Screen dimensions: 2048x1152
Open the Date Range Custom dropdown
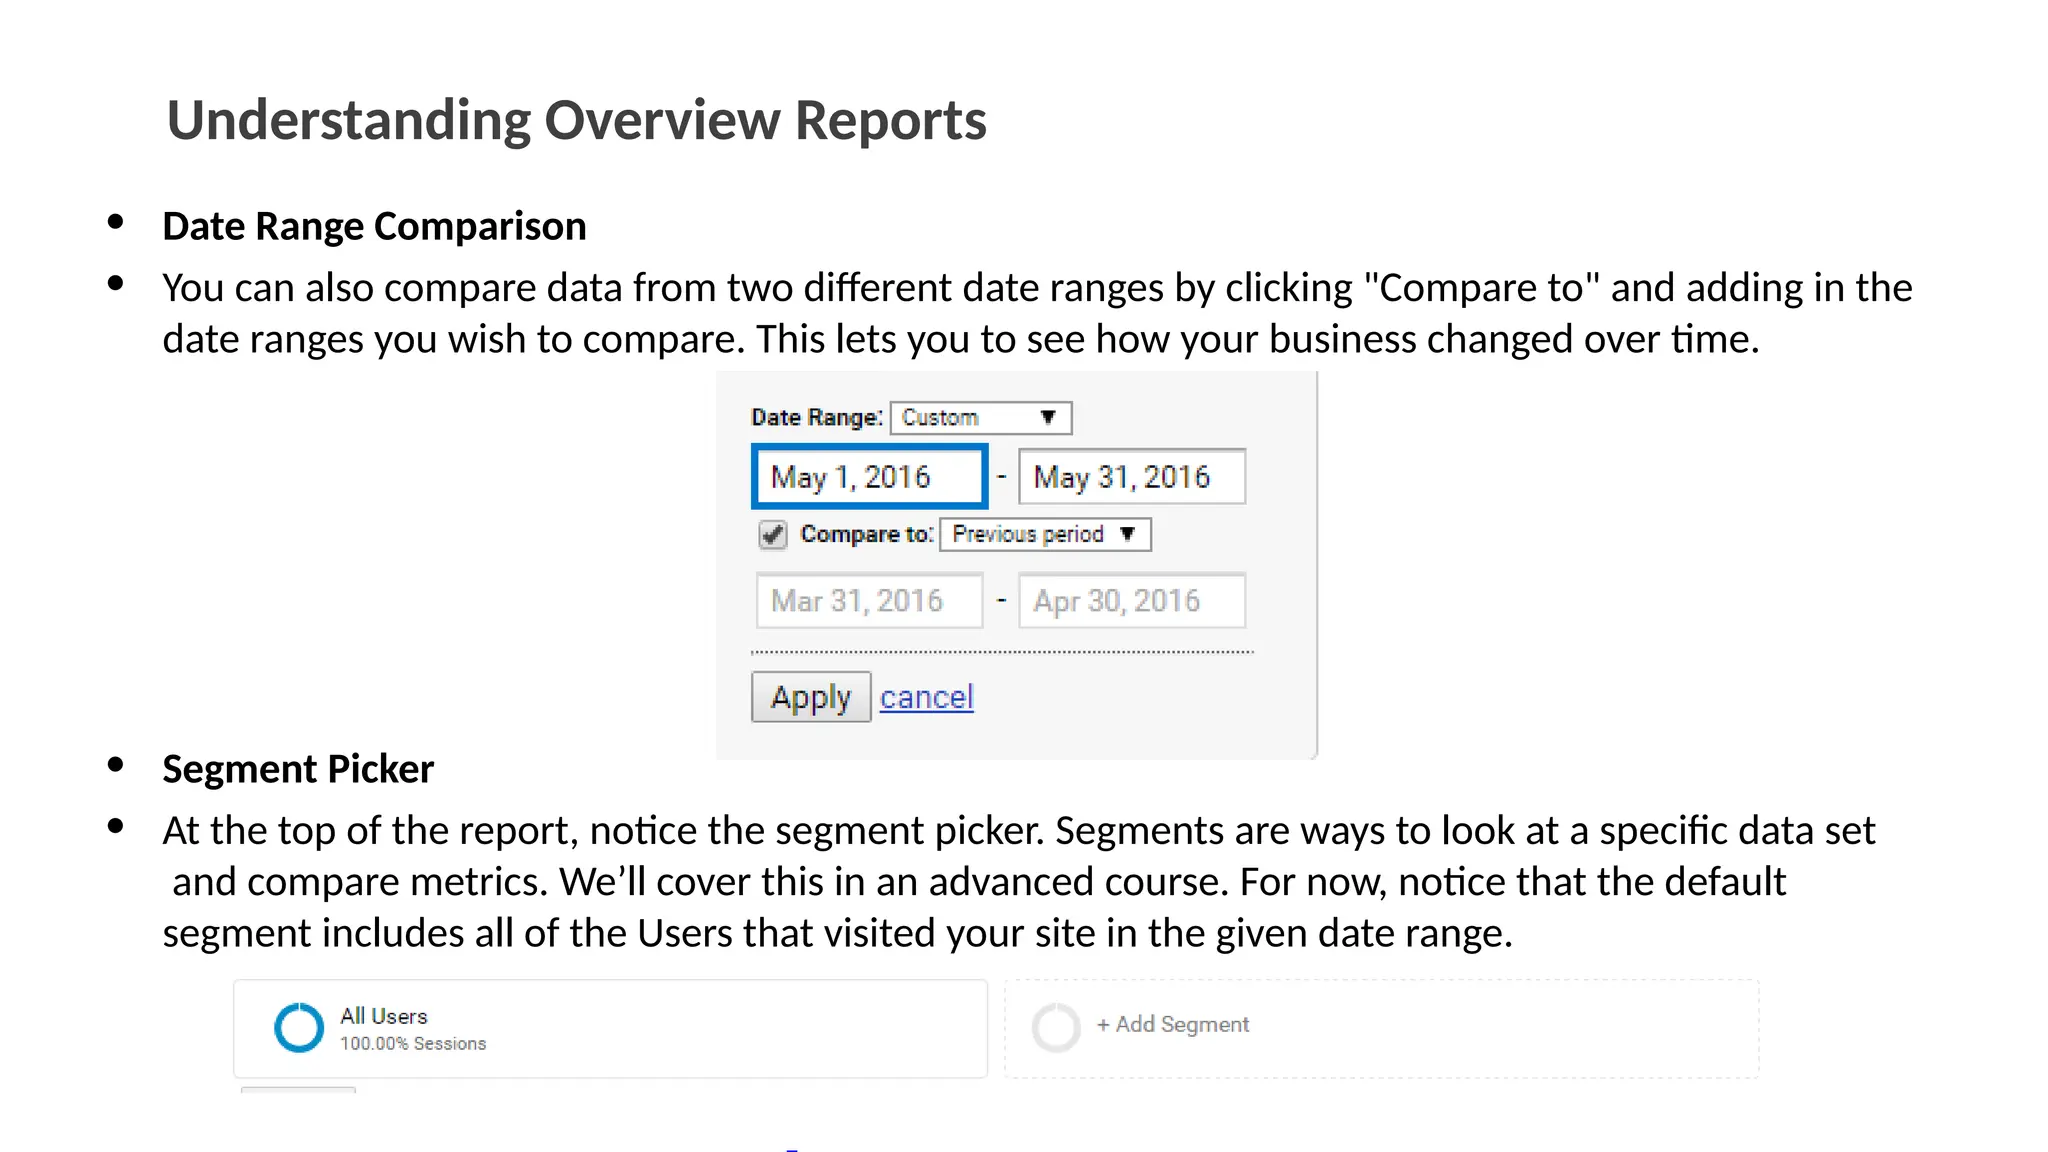(981, 418)
